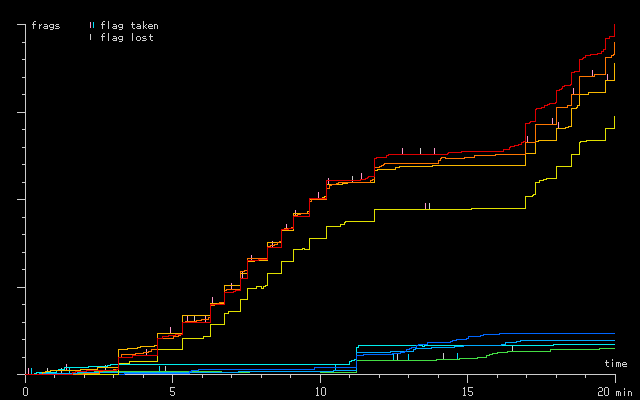Select the '15' tick label on time axis
The image size is (640, 400).
click(x=467, y=389)
